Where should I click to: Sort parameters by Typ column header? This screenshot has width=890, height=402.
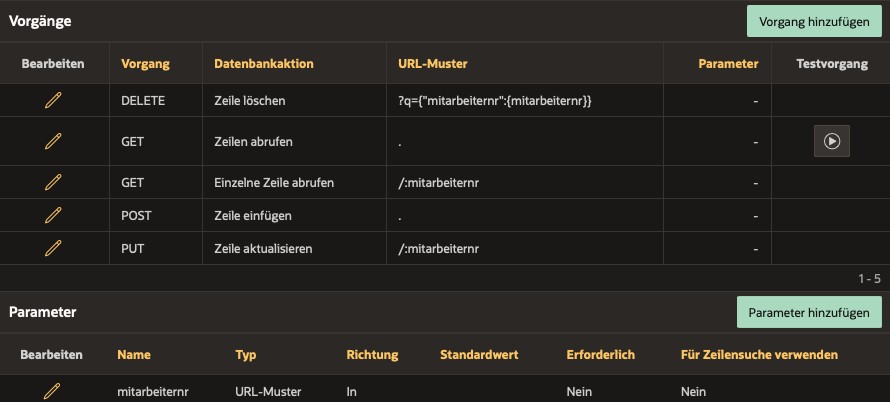coord(245,355)
